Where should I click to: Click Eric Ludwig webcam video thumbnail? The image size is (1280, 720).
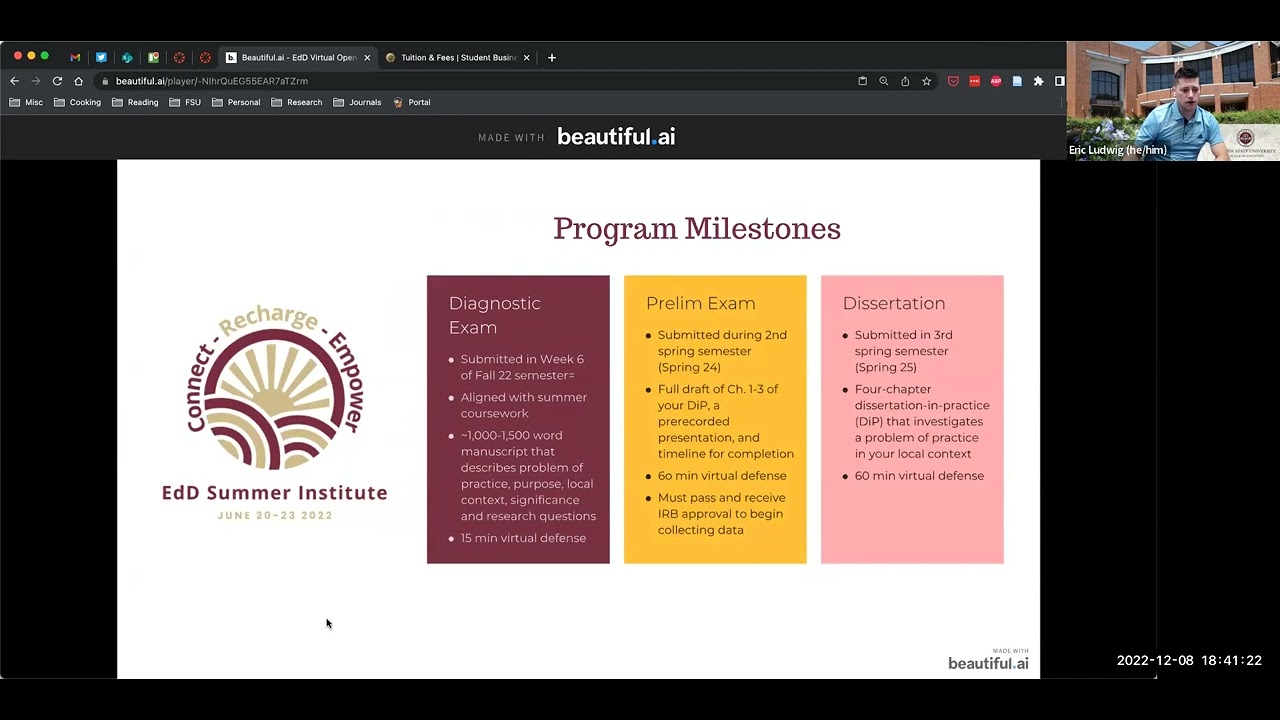tap(1173, 100)
